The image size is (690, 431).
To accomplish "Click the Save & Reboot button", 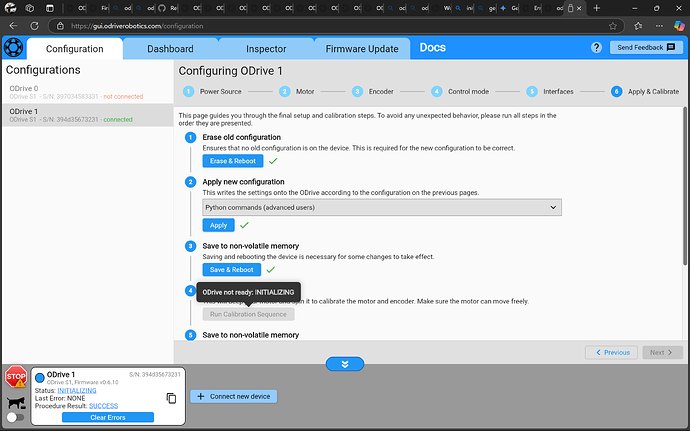I will [x=231, y=270].
